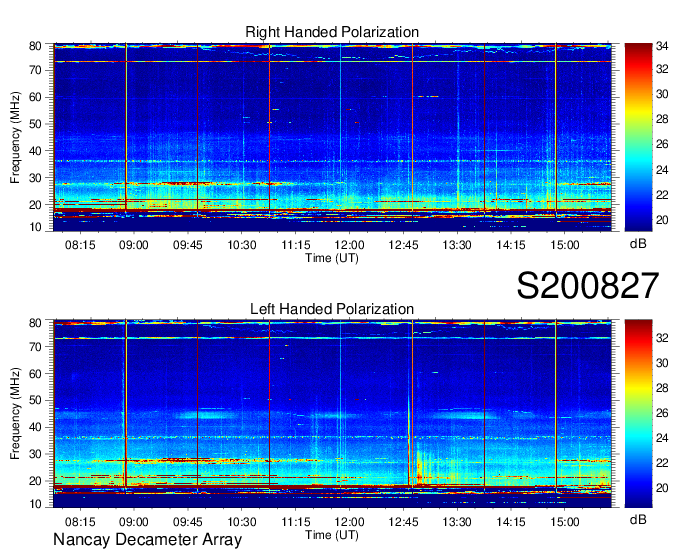Click "dB" under Right Handed colorbar

[638, 244]
